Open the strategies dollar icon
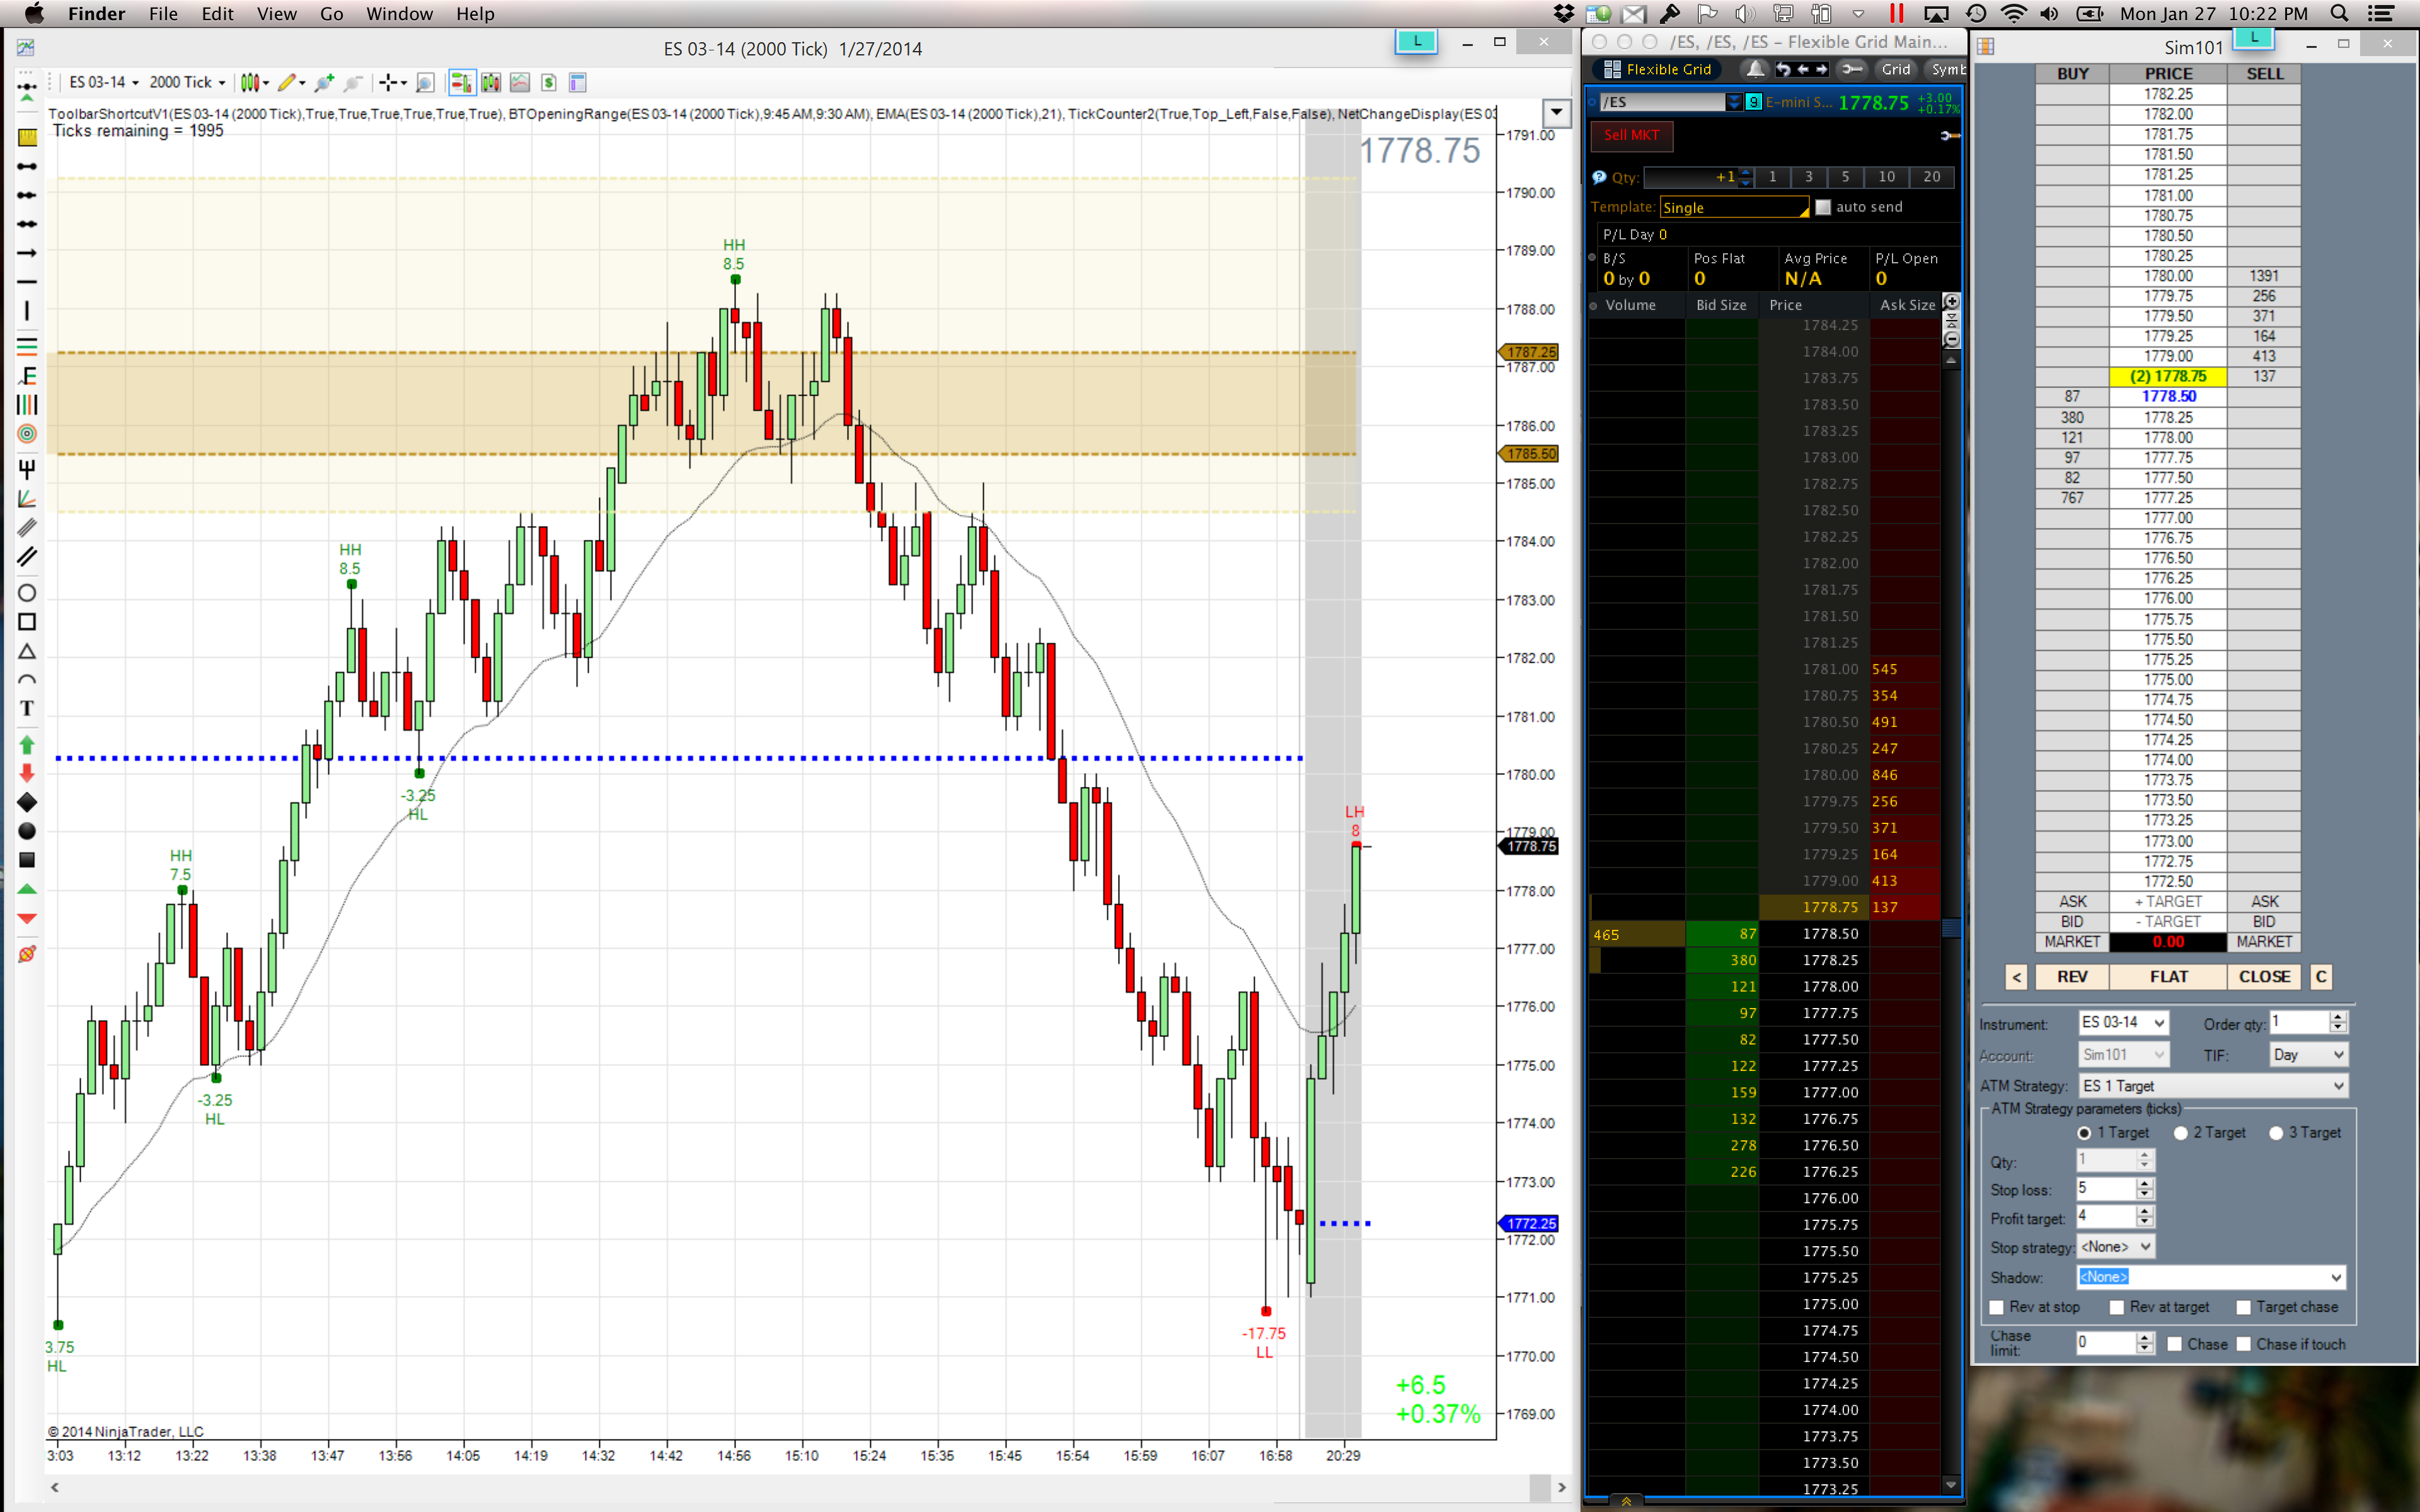Viewport: 2420px width, 1512px height. [548, 83]
